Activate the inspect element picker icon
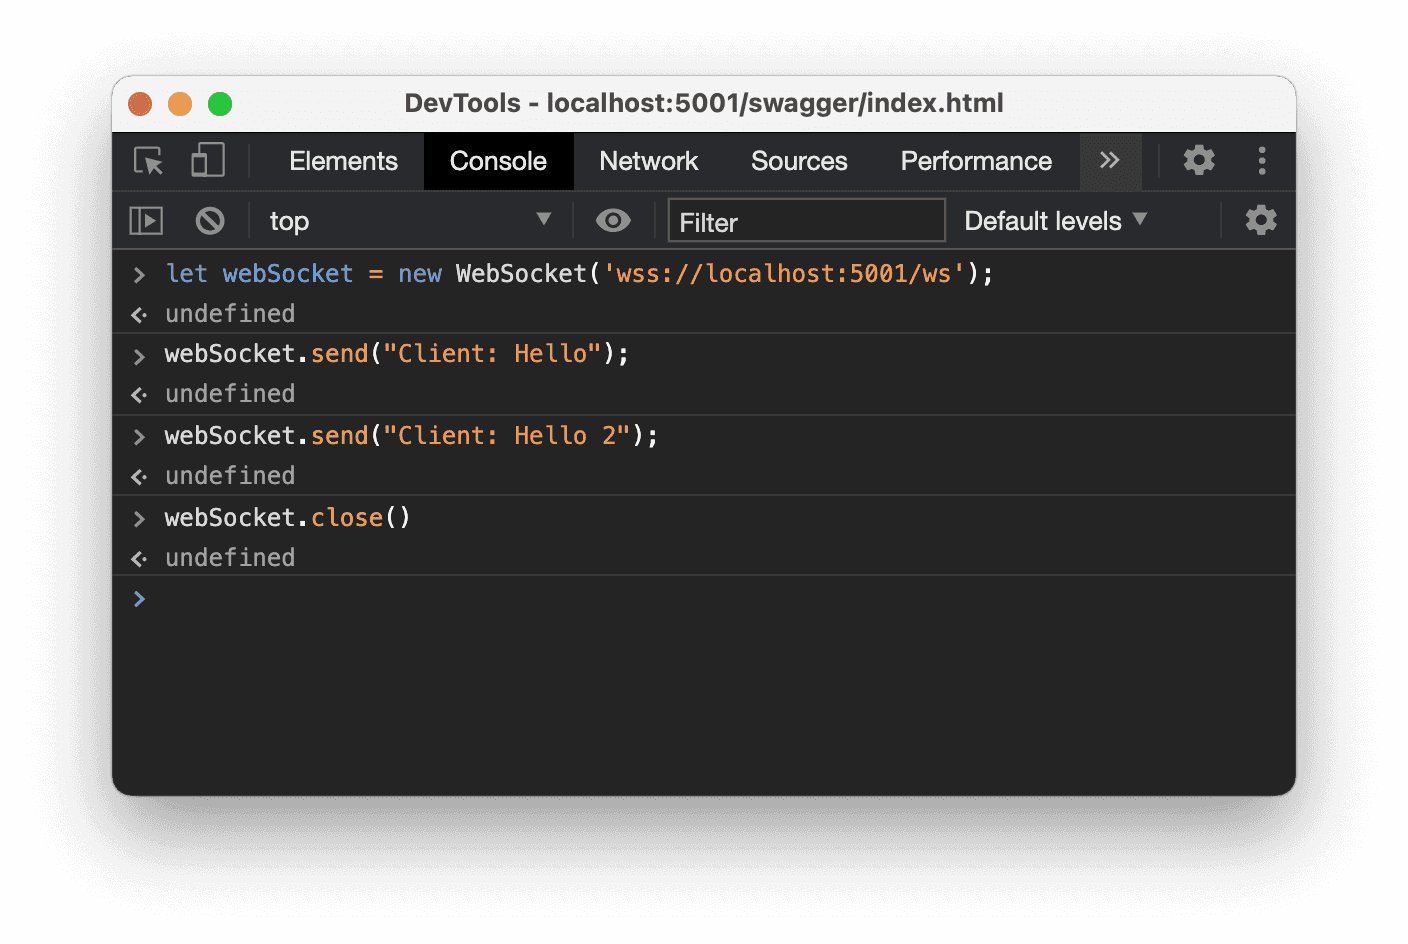Image resolution: width=1408 pixels, height=944 pixels. coord(148,161)
